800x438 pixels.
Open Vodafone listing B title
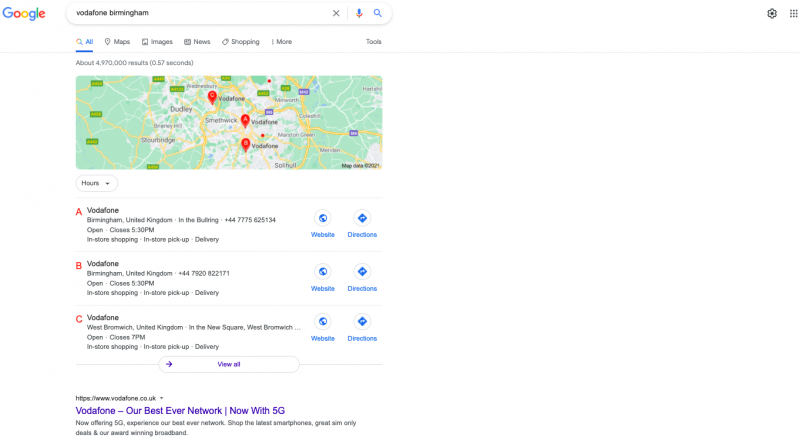tap(103, 264)
